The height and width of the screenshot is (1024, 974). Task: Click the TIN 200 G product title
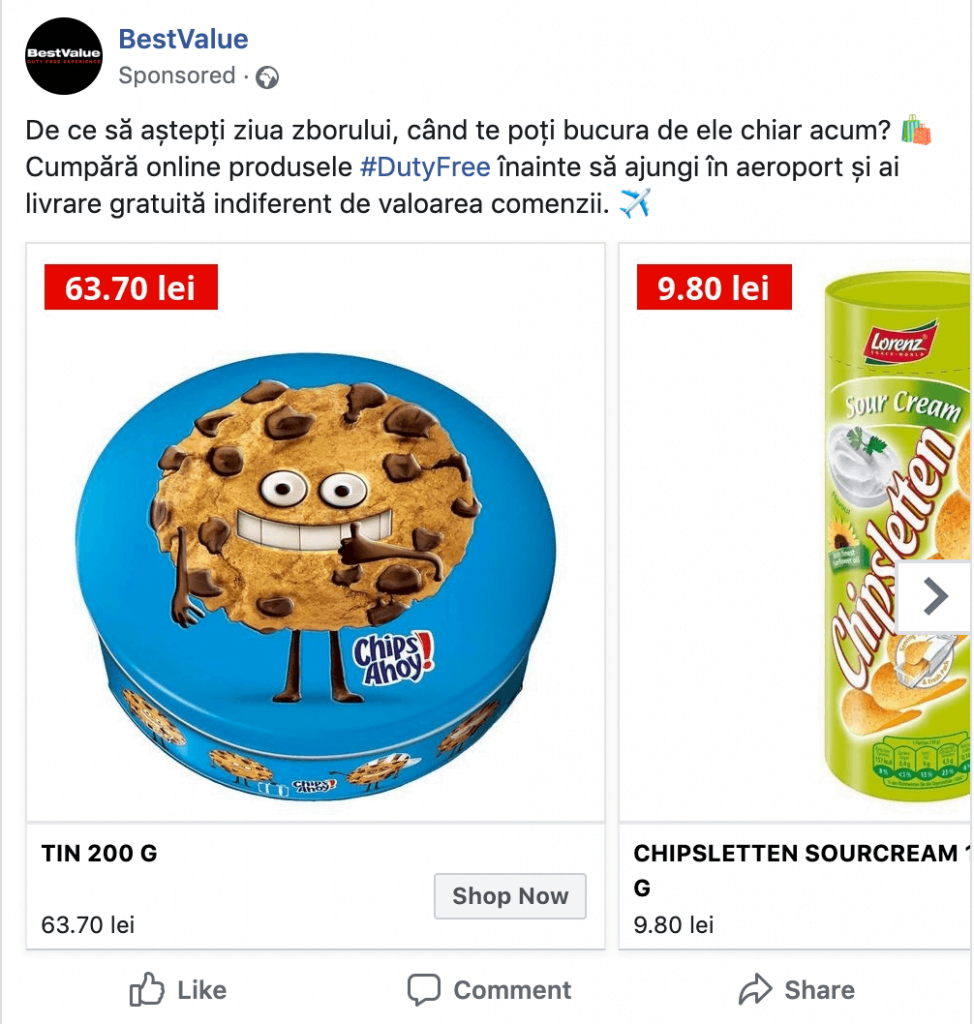[x=99, y=854]
